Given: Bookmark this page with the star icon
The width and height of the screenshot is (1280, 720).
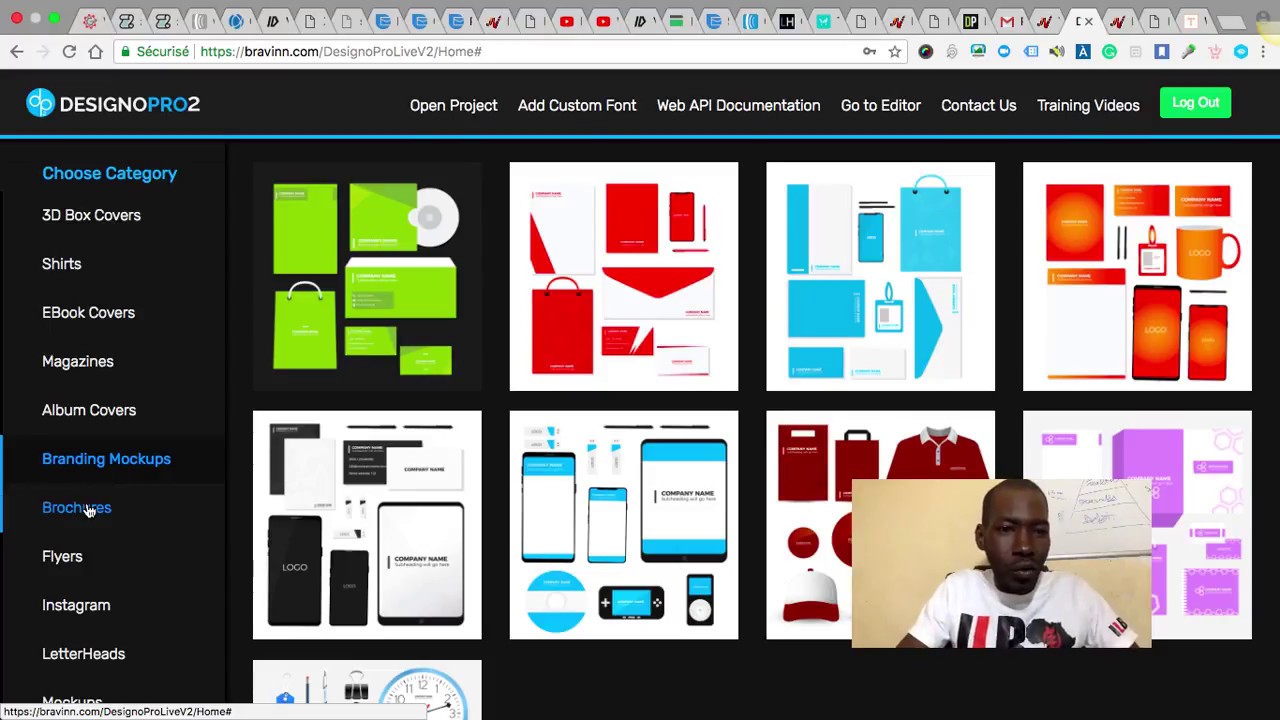Looking at the screenshot, I should click(x=895, y=51).
